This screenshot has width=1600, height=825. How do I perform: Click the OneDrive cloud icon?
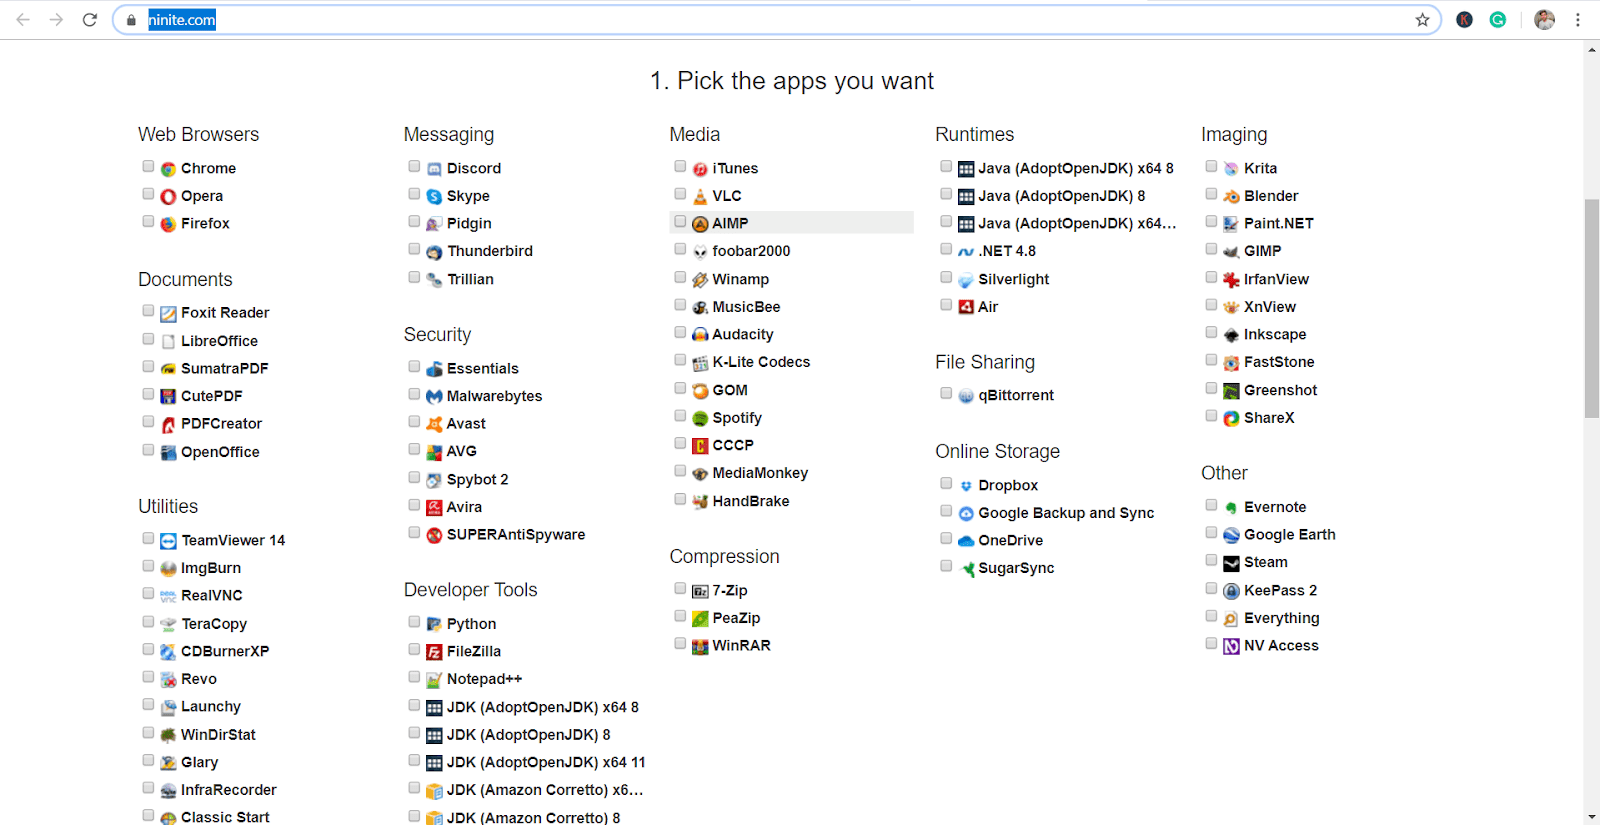[x=966, y=541]
